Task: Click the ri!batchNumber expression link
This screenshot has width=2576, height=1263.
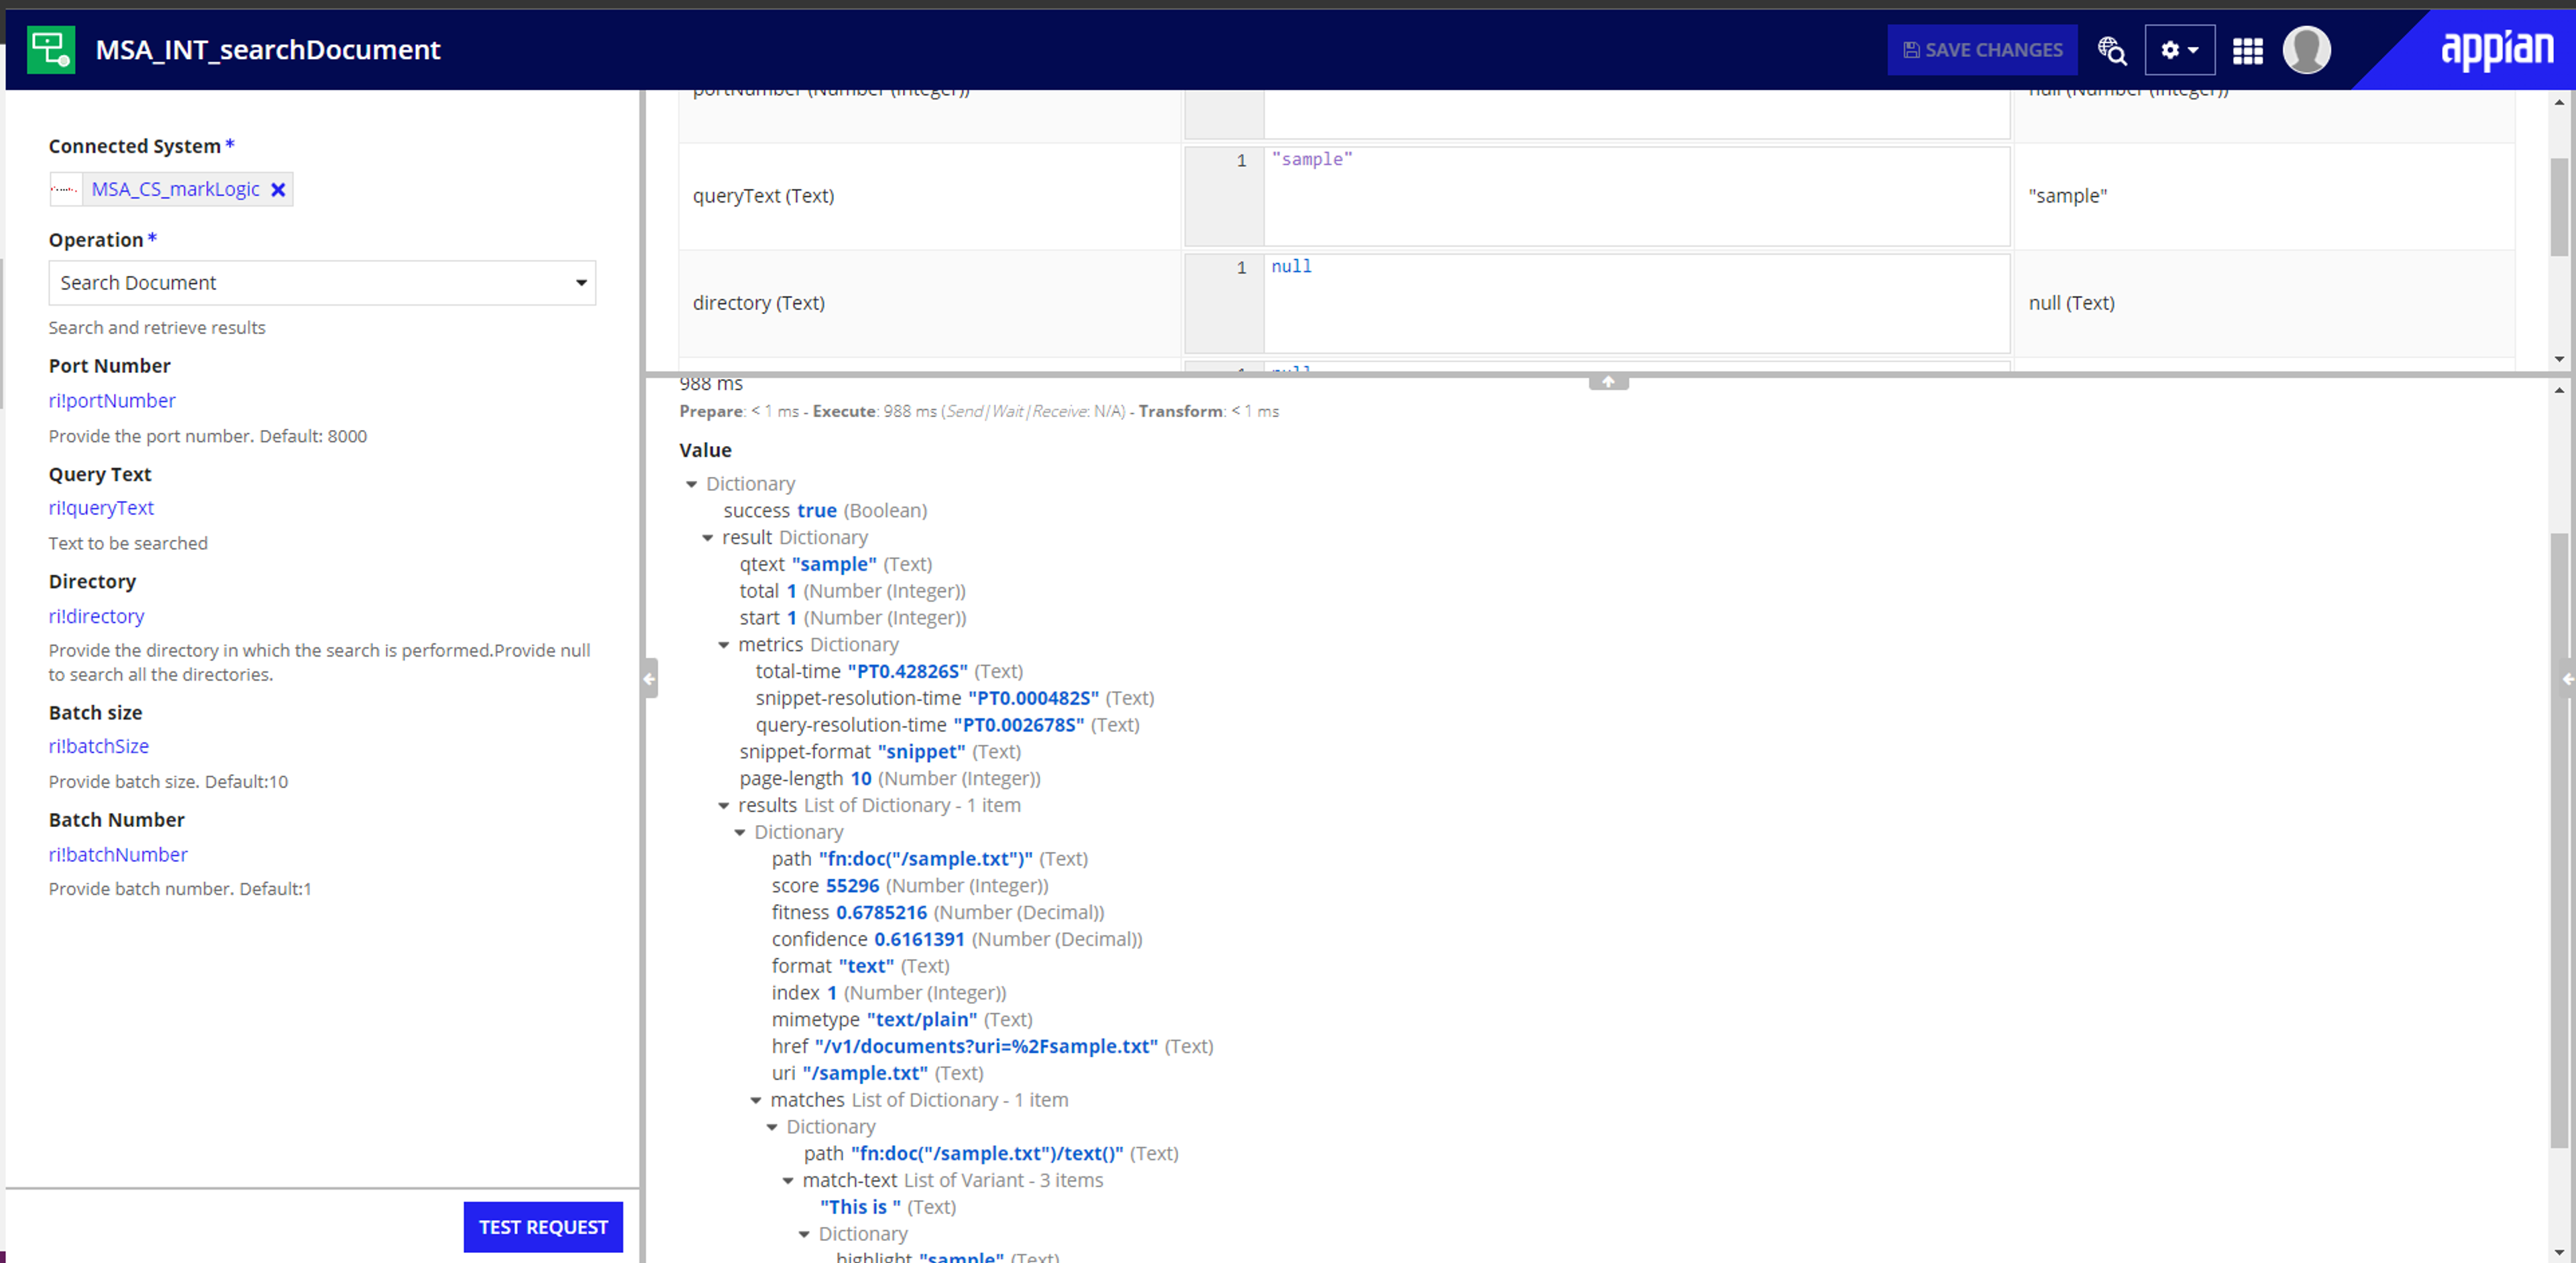Action: (118, 854)
